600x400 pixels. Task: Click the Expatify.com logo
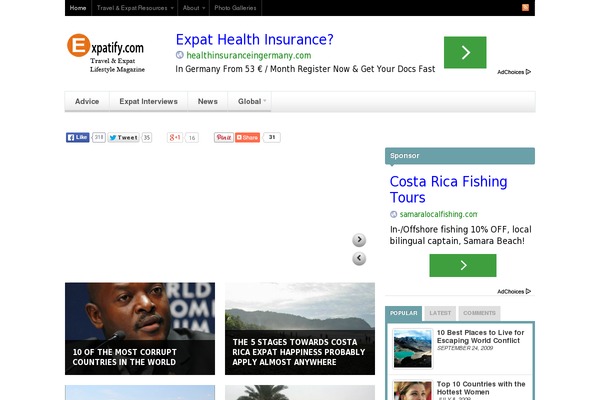tap(106, 53)
